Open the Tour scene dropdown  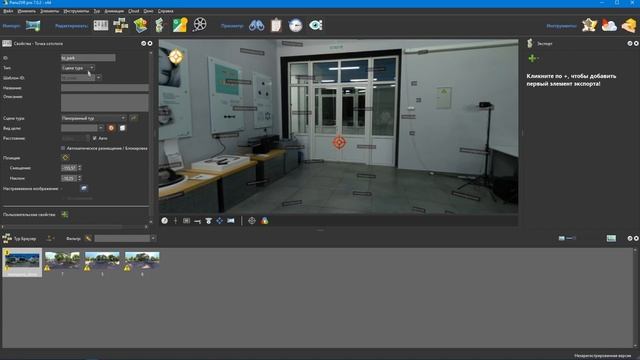click(93, 118)
